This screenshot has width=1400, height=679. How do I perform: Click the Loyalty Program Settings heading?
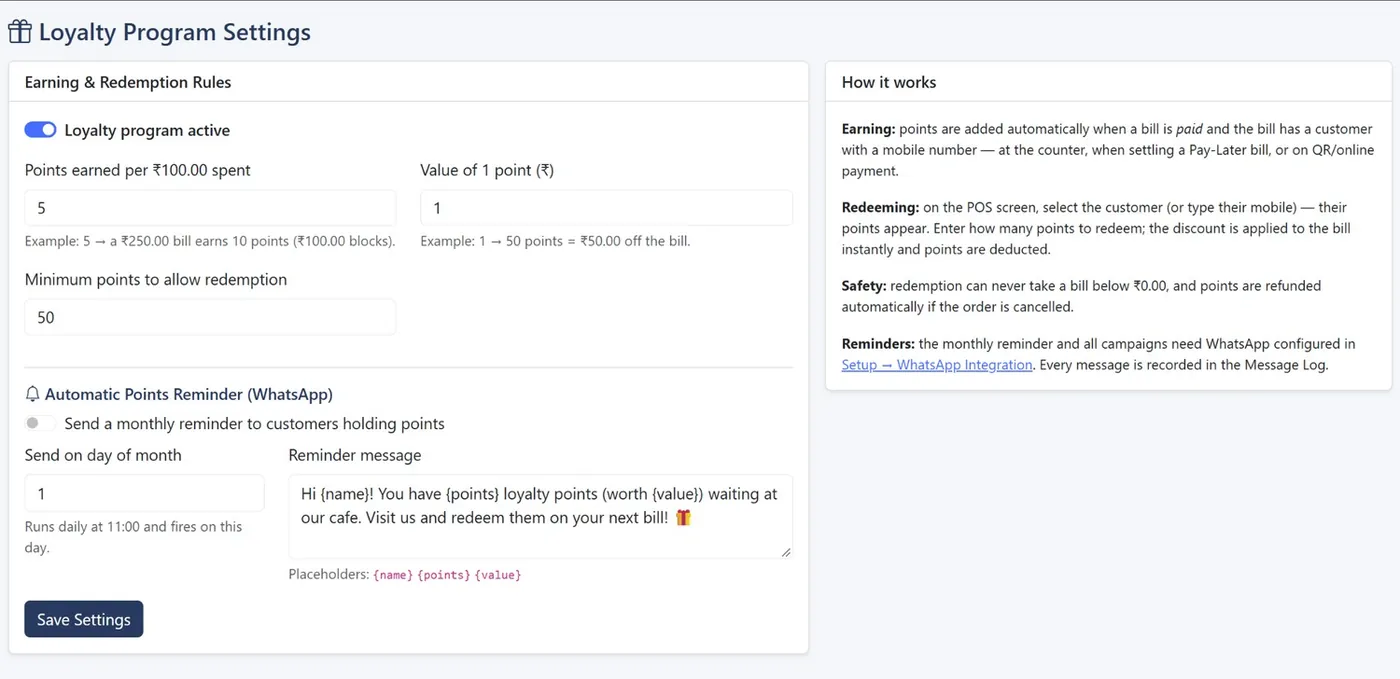[174, 32]
